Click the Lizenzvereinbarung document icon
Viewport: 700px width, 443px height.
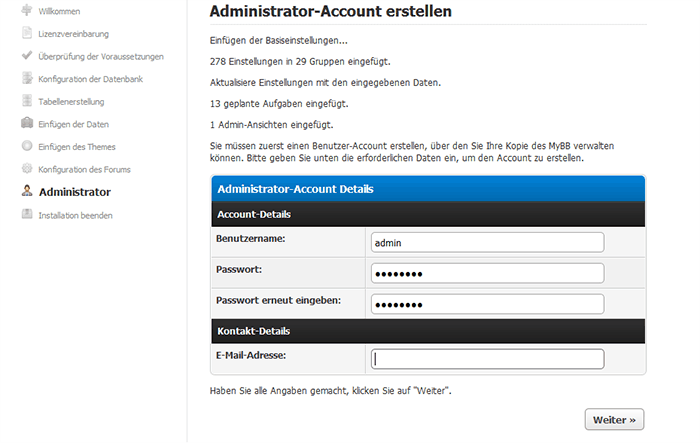pyautogui.click(x=27, y=33)
